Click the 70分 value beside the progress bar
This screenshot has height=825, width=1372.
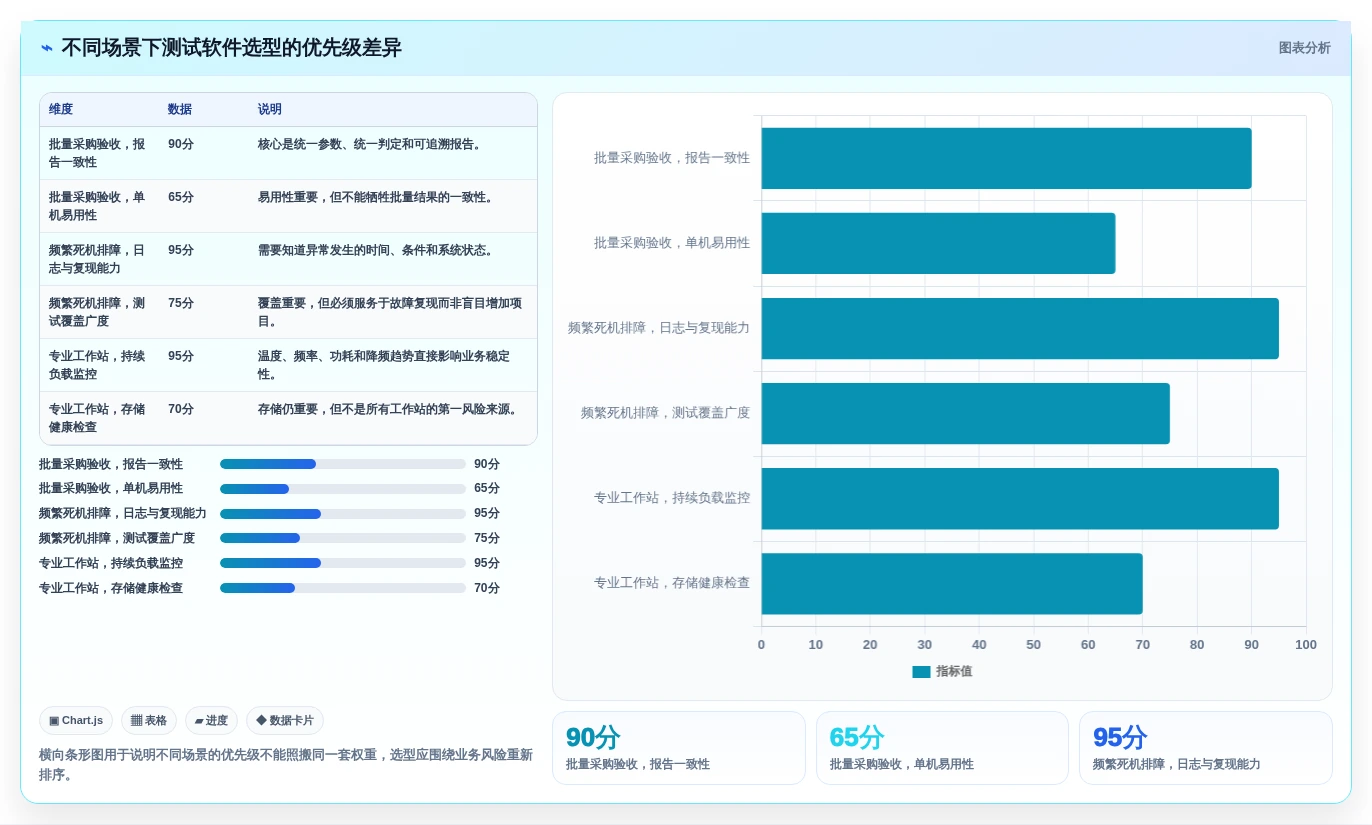point(487,588)
